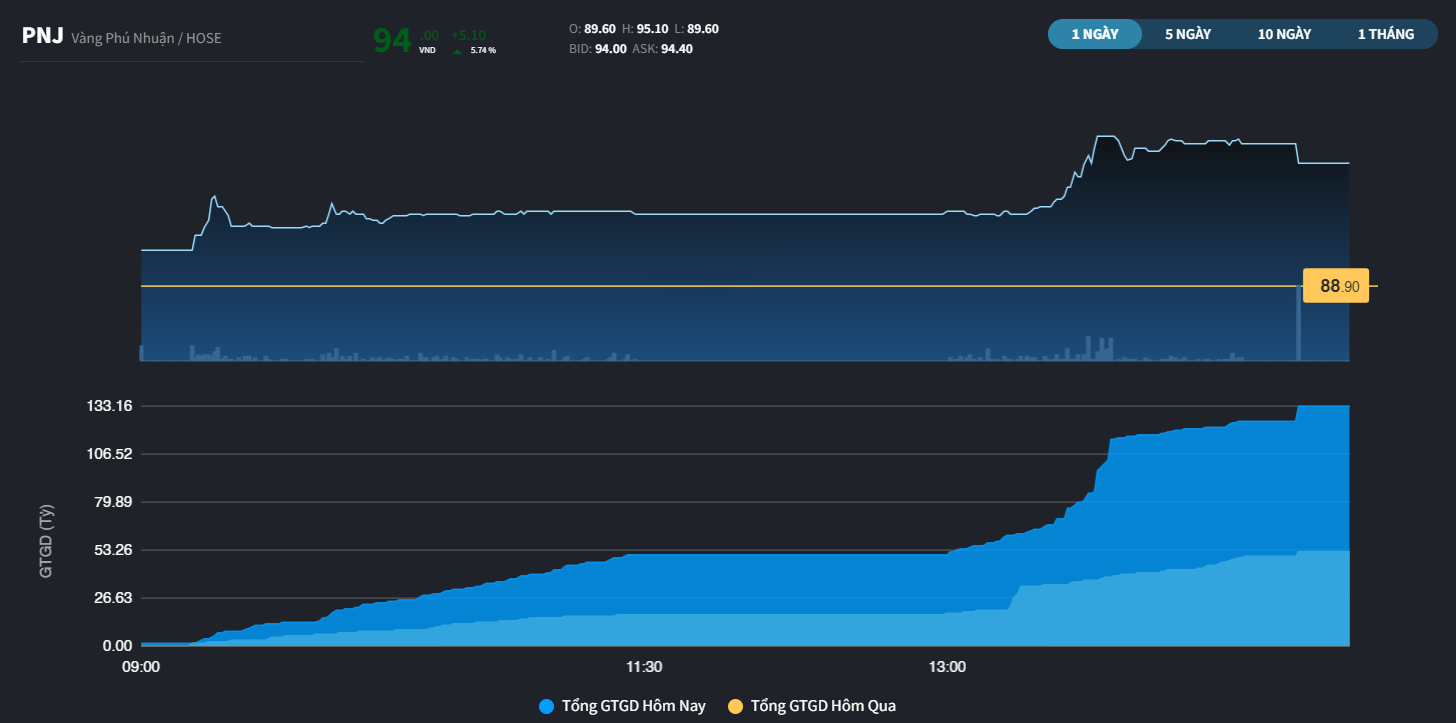
Task: Click the blue legend dot for Hôm Nay
Action: [546, 706]
